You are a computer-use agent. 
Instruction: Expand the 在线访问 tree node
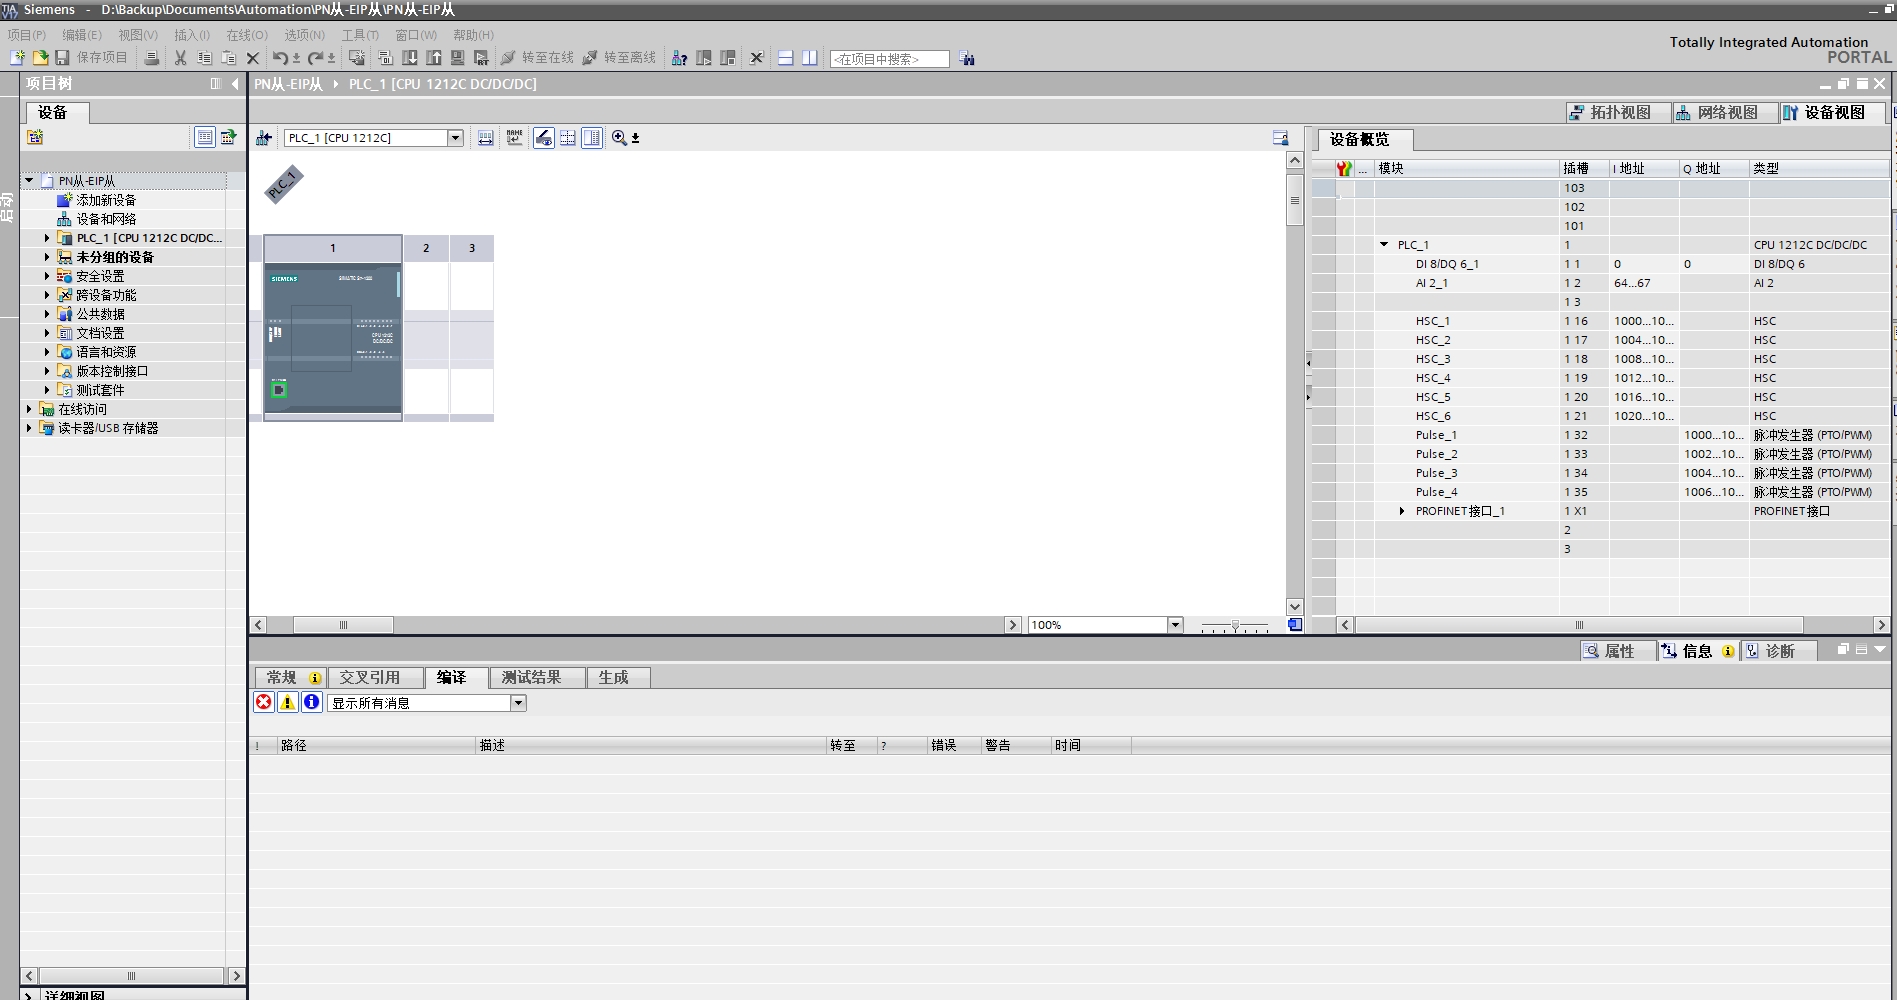pos(29,409)
